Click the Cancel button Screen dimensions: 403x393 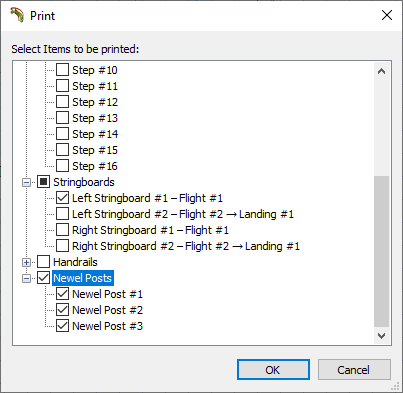354,370
